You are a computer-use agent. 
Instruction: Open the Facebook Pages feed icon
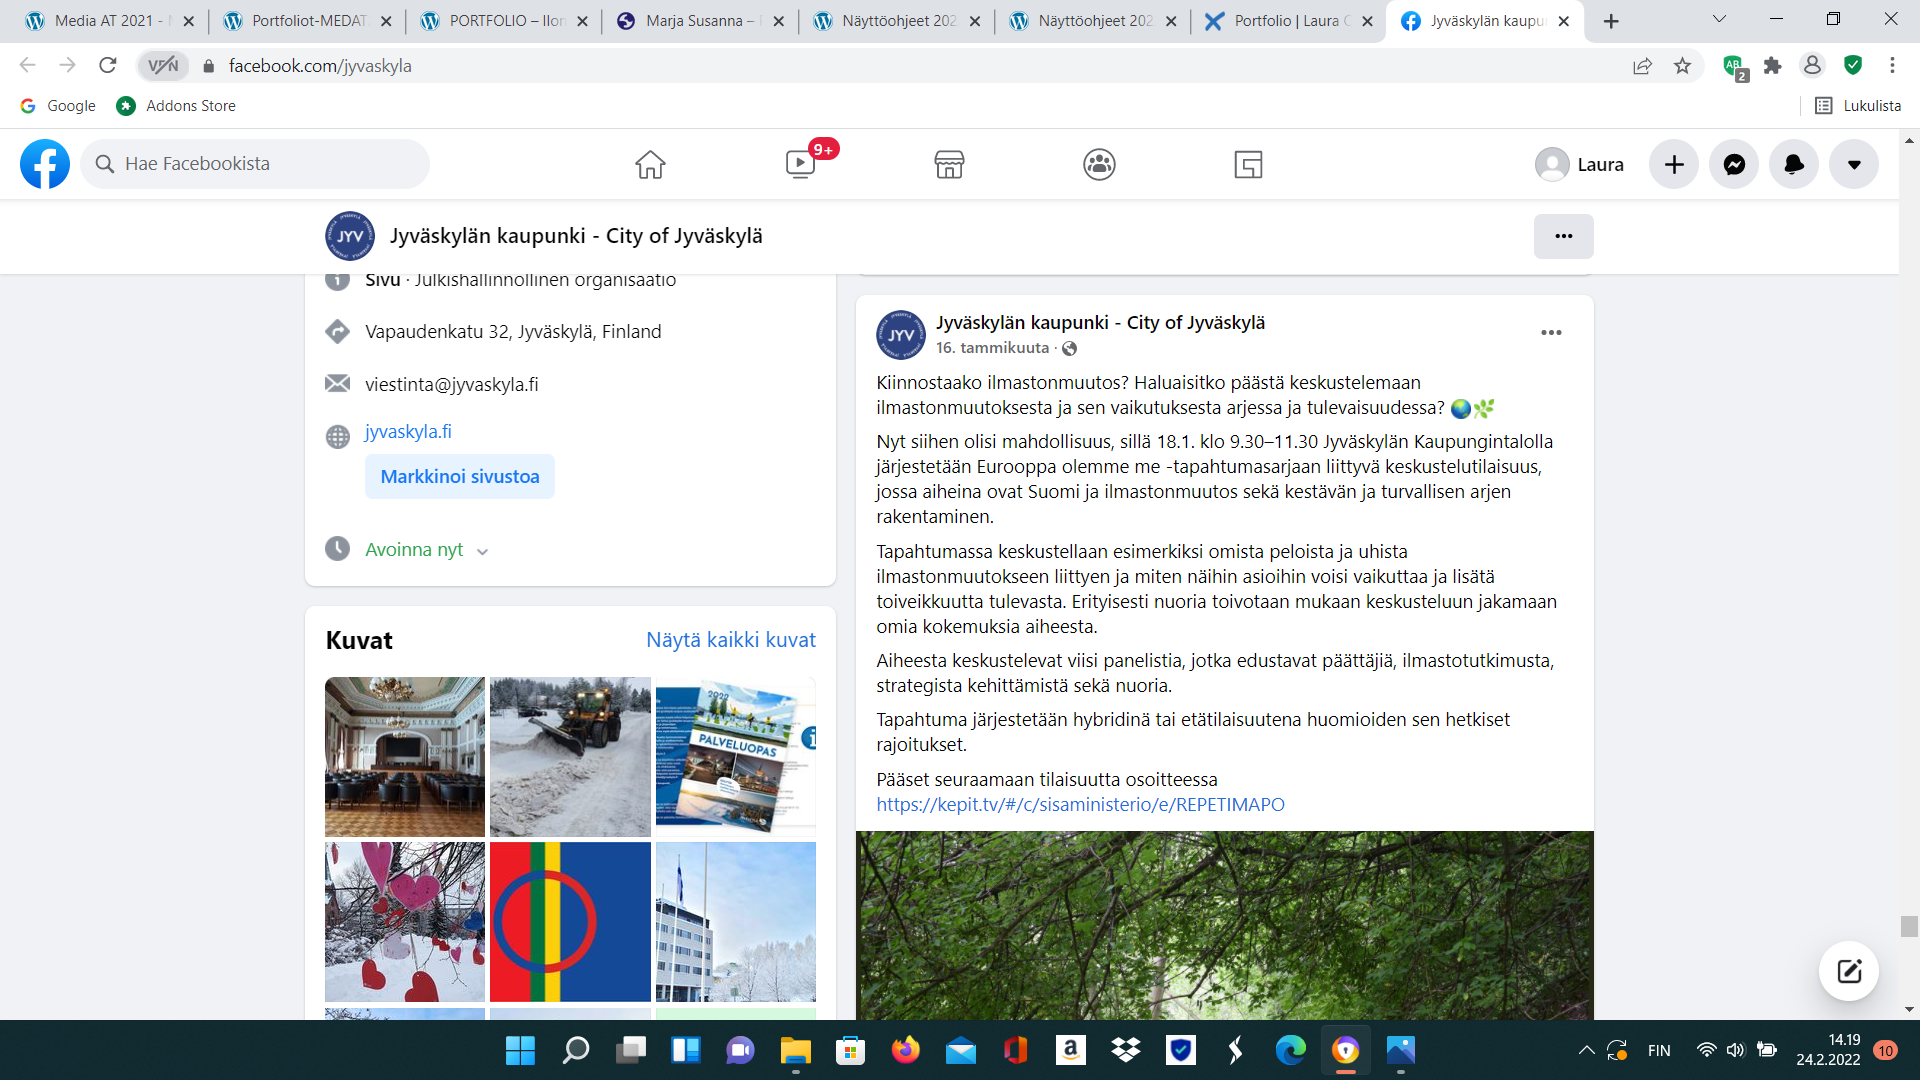(x=1248, y=164)
